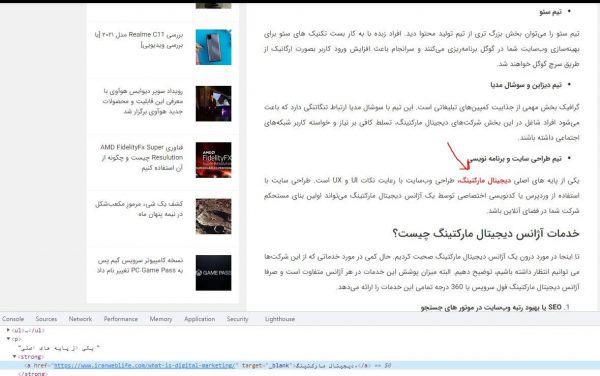
Task: Open the PC Game Pass rename article title
Action: tap(140, 265)
